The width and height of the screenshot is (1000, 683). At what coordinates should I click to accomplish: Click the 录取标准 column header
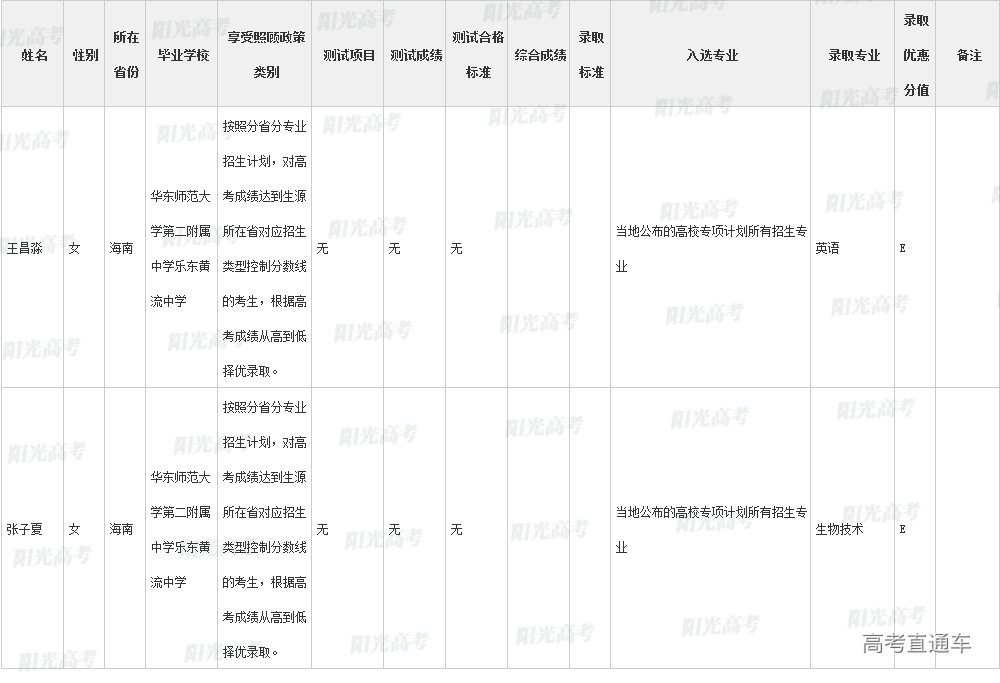591,55
